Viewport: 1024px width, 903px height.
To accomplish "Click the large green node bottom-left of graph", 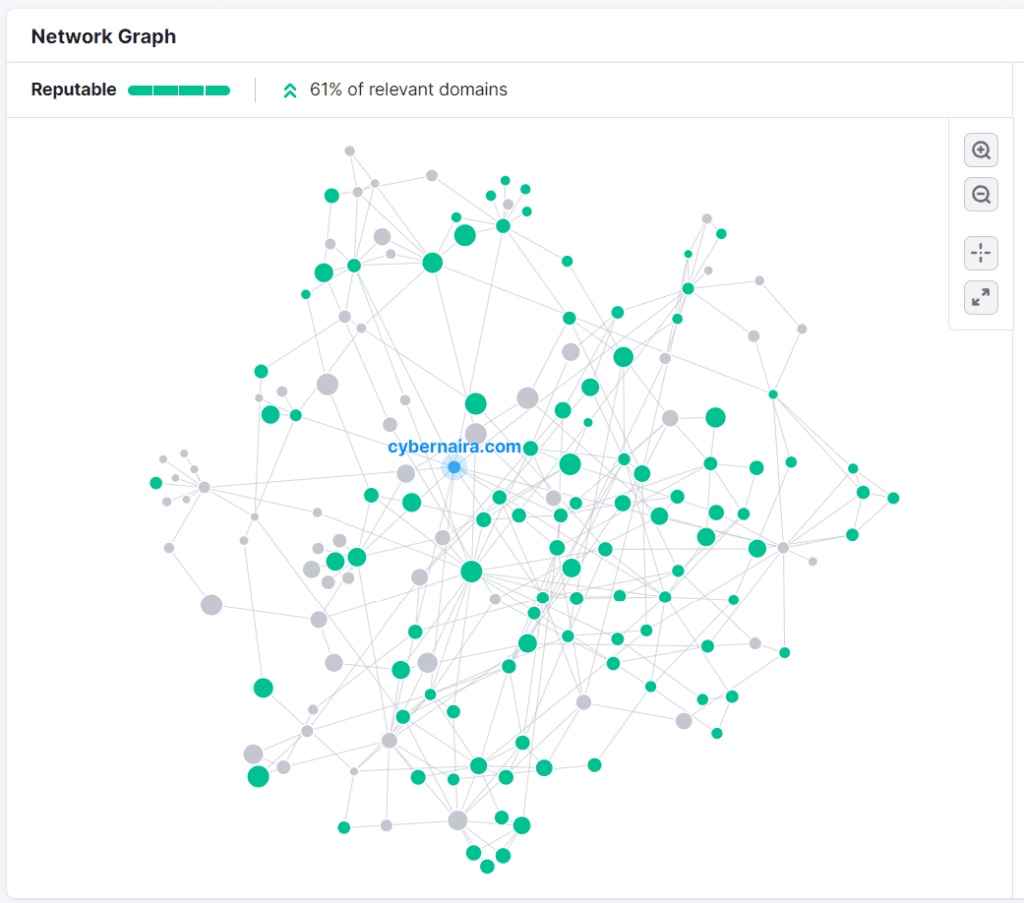I will pos(257,776).
